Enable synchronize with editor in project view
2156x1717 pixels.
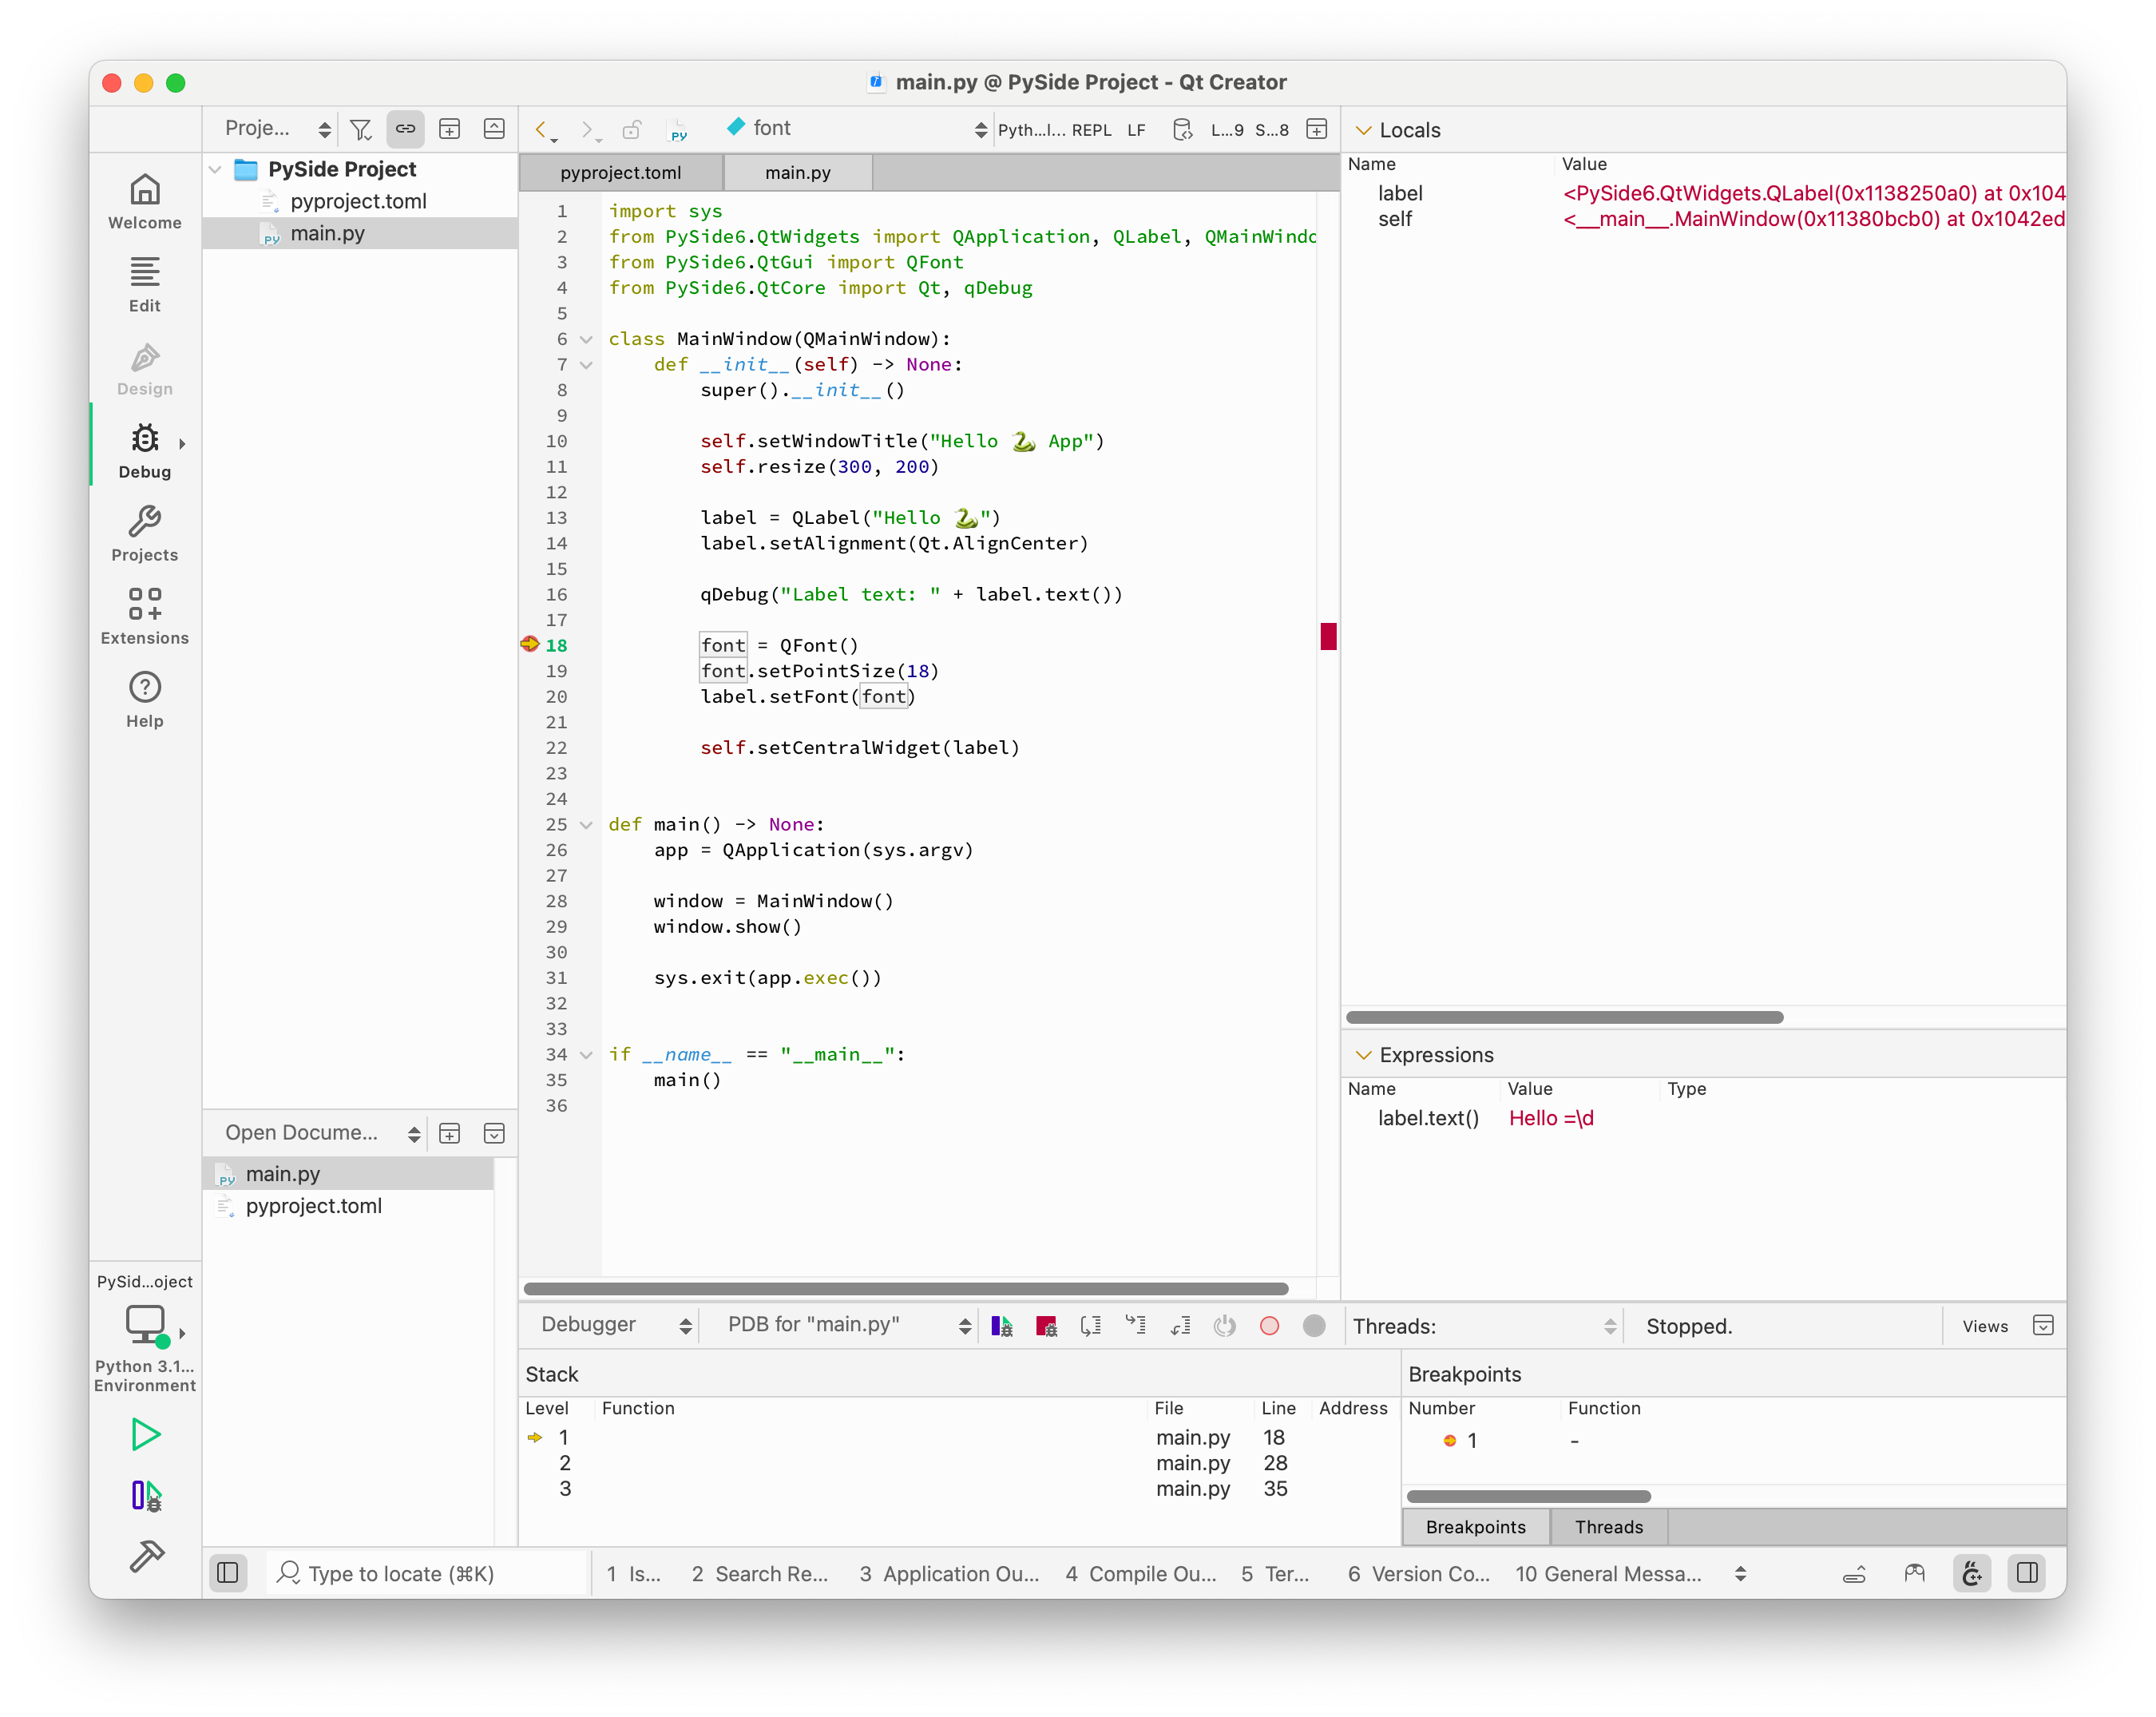pos(405,129)
